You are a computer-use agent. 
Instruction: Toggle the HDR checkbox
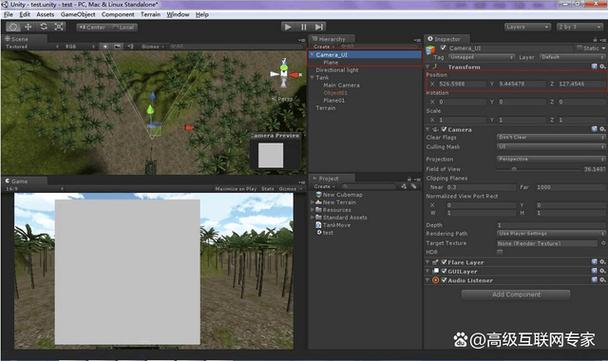click(499, 252)
